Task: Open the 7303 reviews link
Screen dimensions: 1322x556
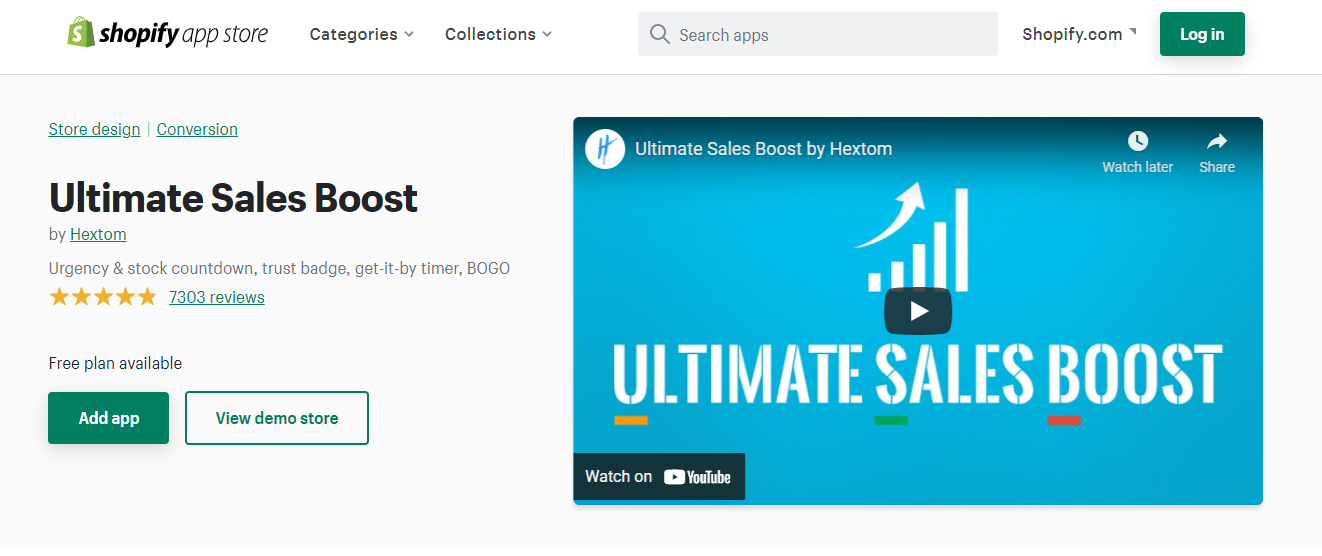Action: (217, 297)
